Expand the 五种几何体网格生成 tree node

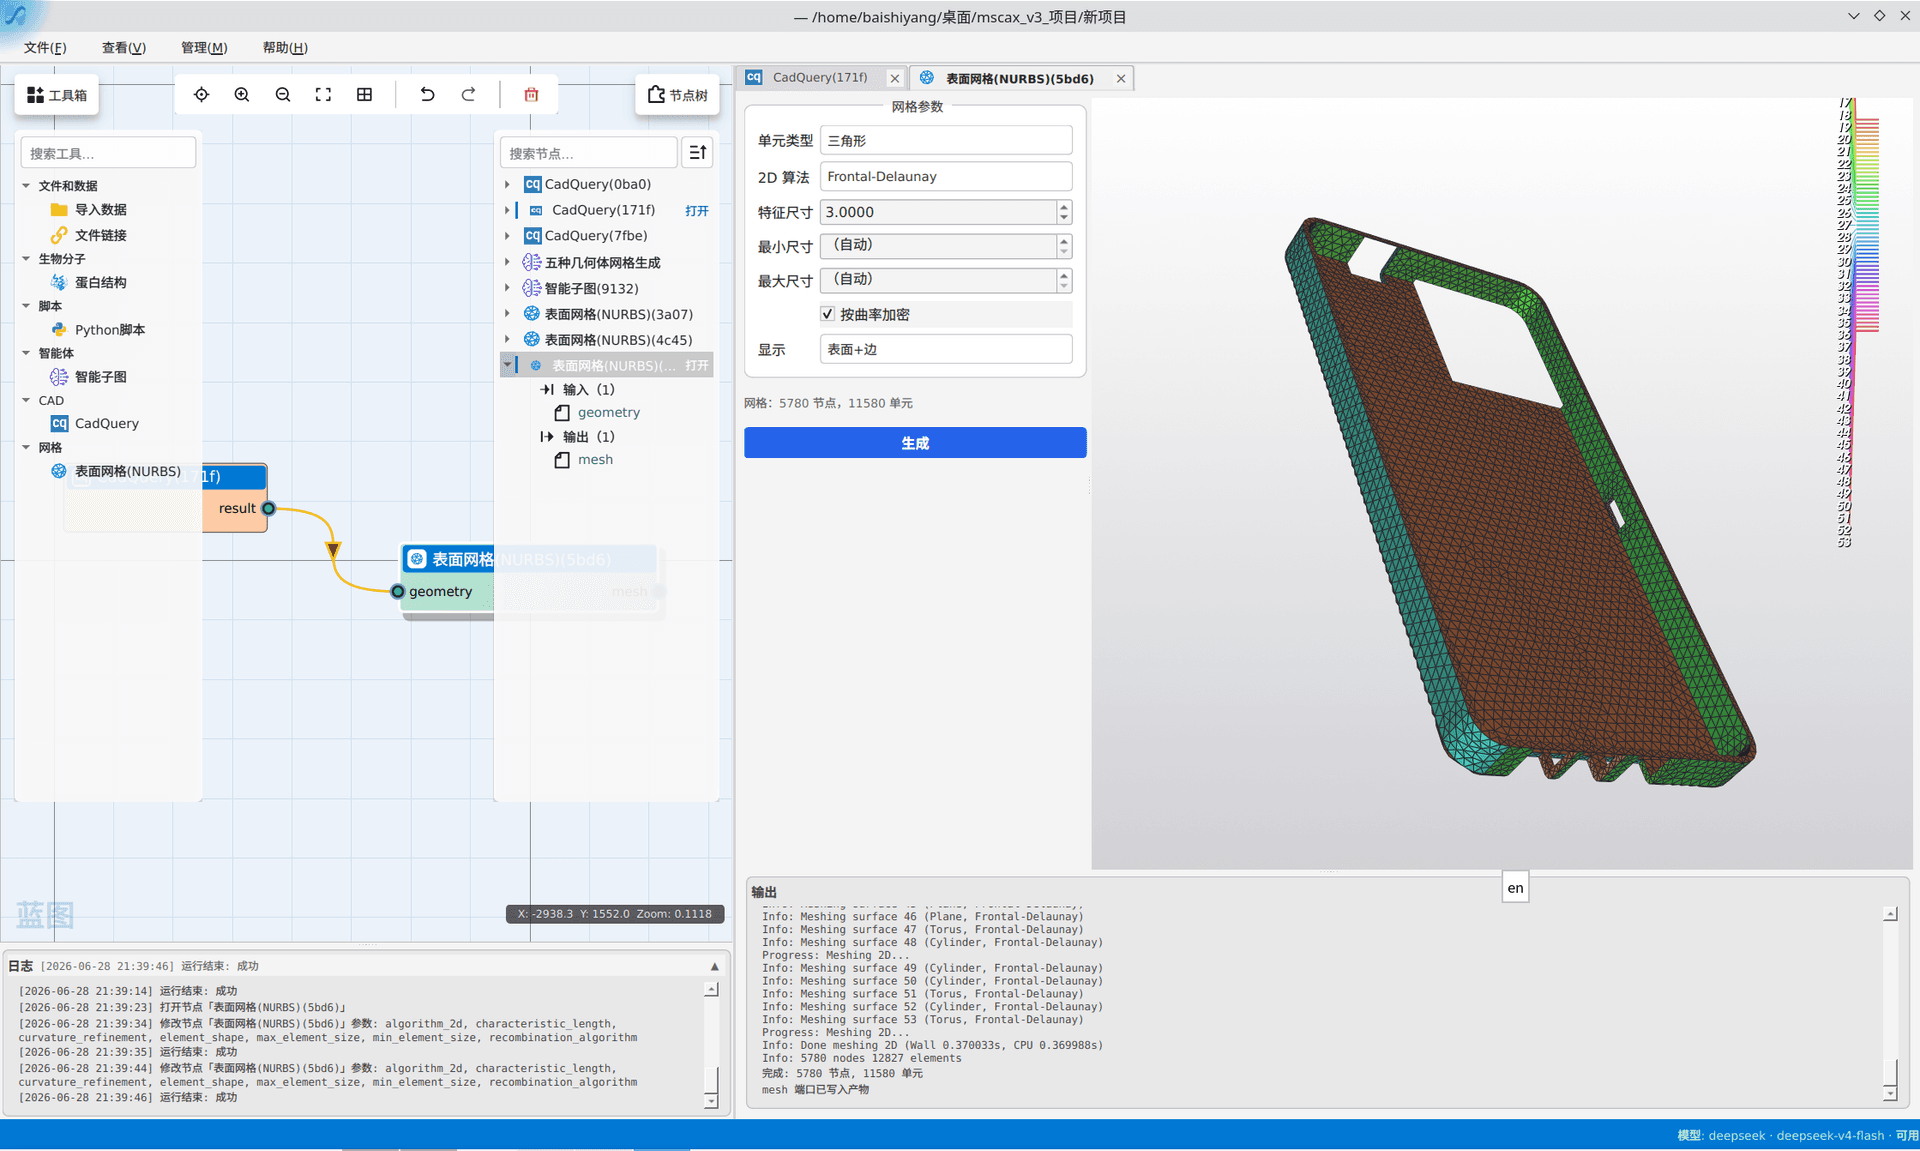tap(507, 262)
